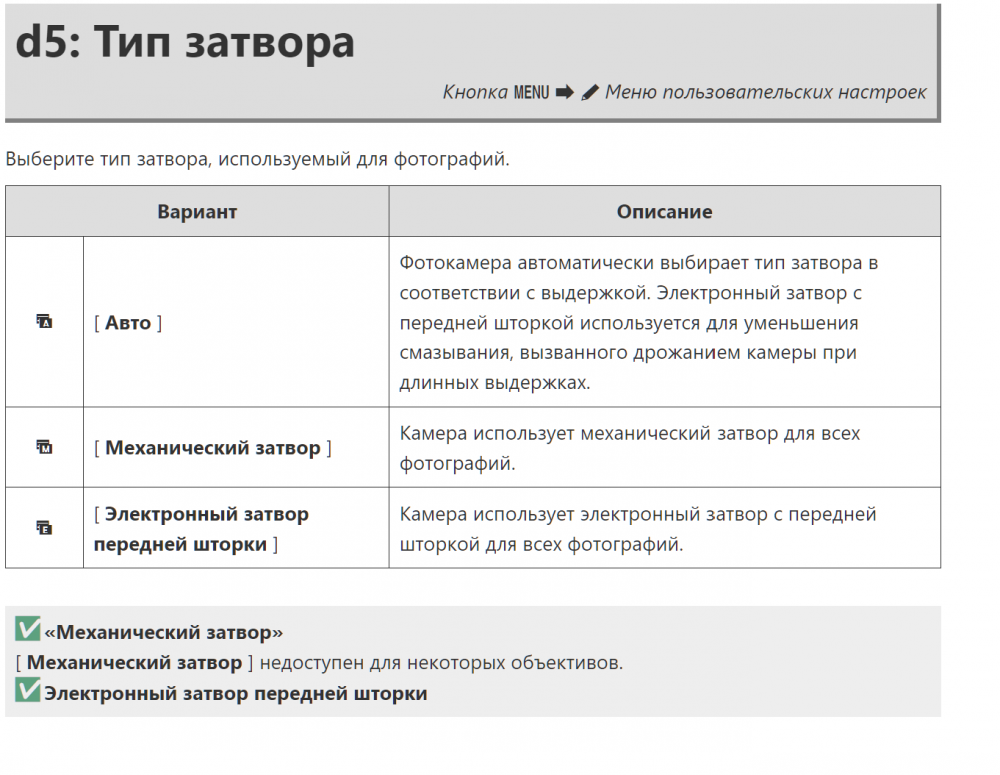Screen dimensions: 1000x775
Task: Click the 'Кнопка MENU' text
Action: 496,92
